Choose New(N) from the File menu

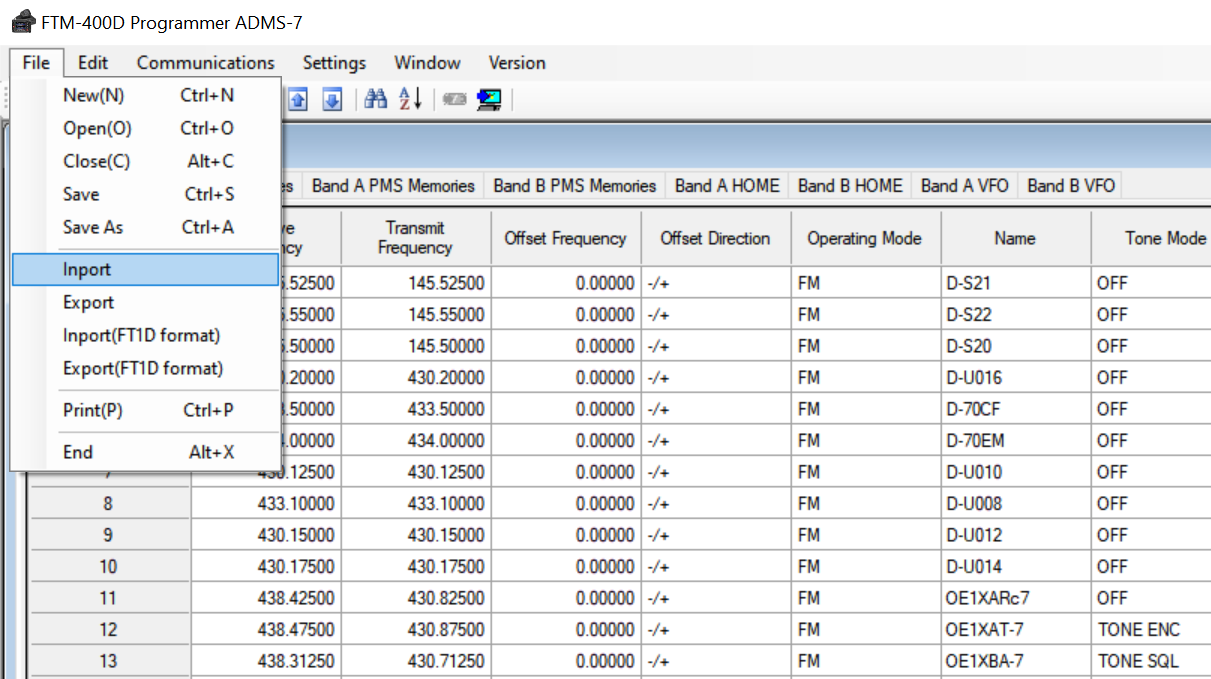tap(146, 95)
